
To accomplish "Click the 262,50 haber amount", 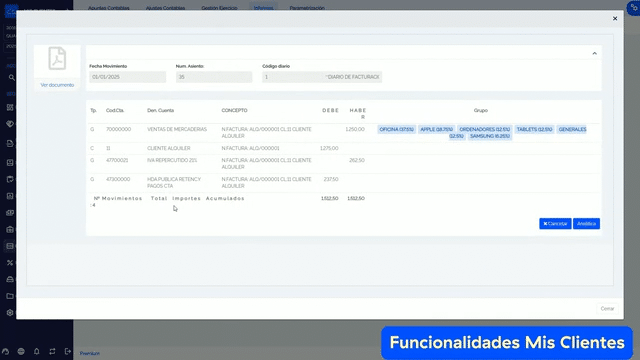I will point(357,160).
